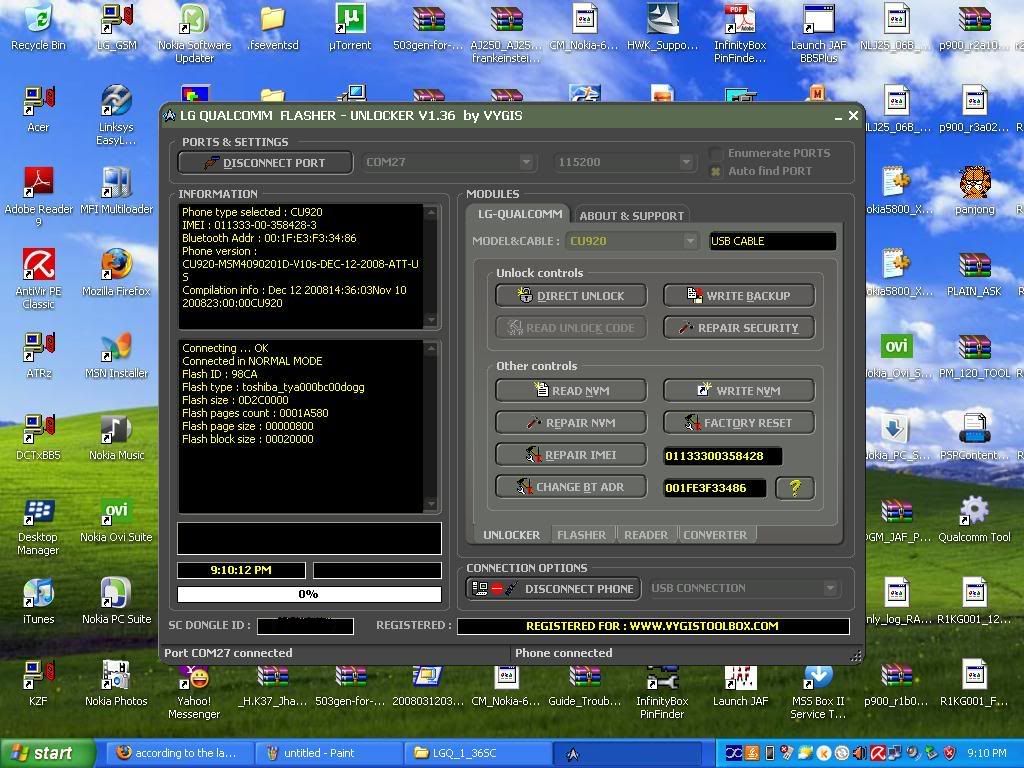Click the REPAIR SECURITY button

pos(739,328)
